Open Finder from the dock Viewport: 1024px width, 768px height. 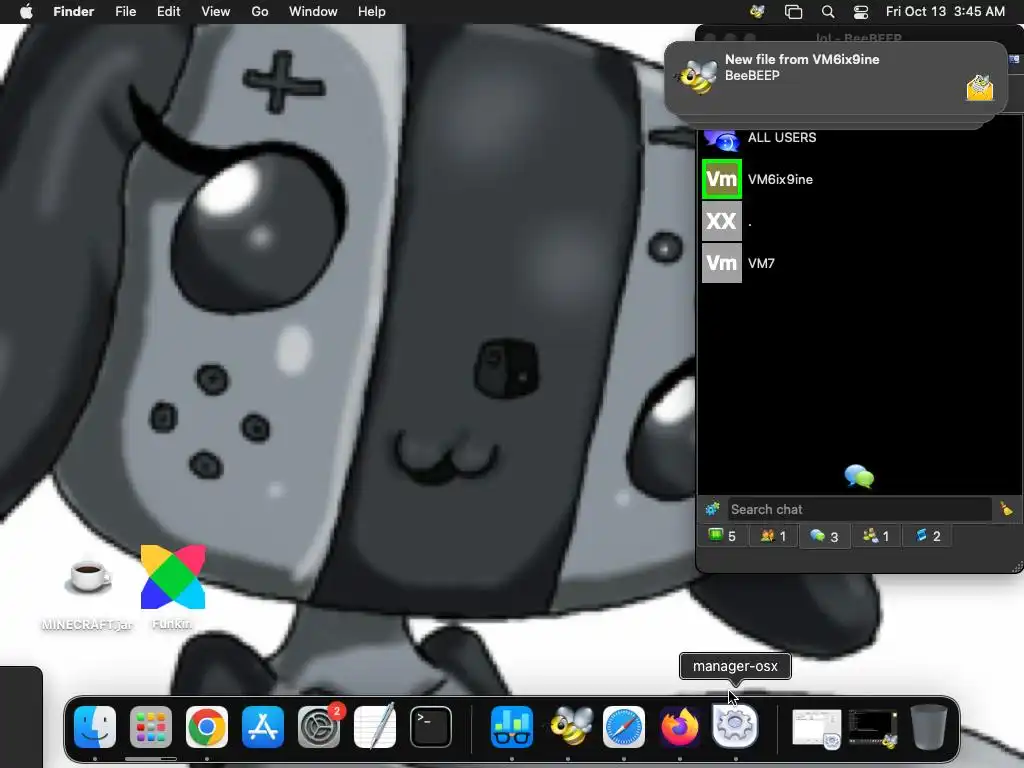pos(95,727)
